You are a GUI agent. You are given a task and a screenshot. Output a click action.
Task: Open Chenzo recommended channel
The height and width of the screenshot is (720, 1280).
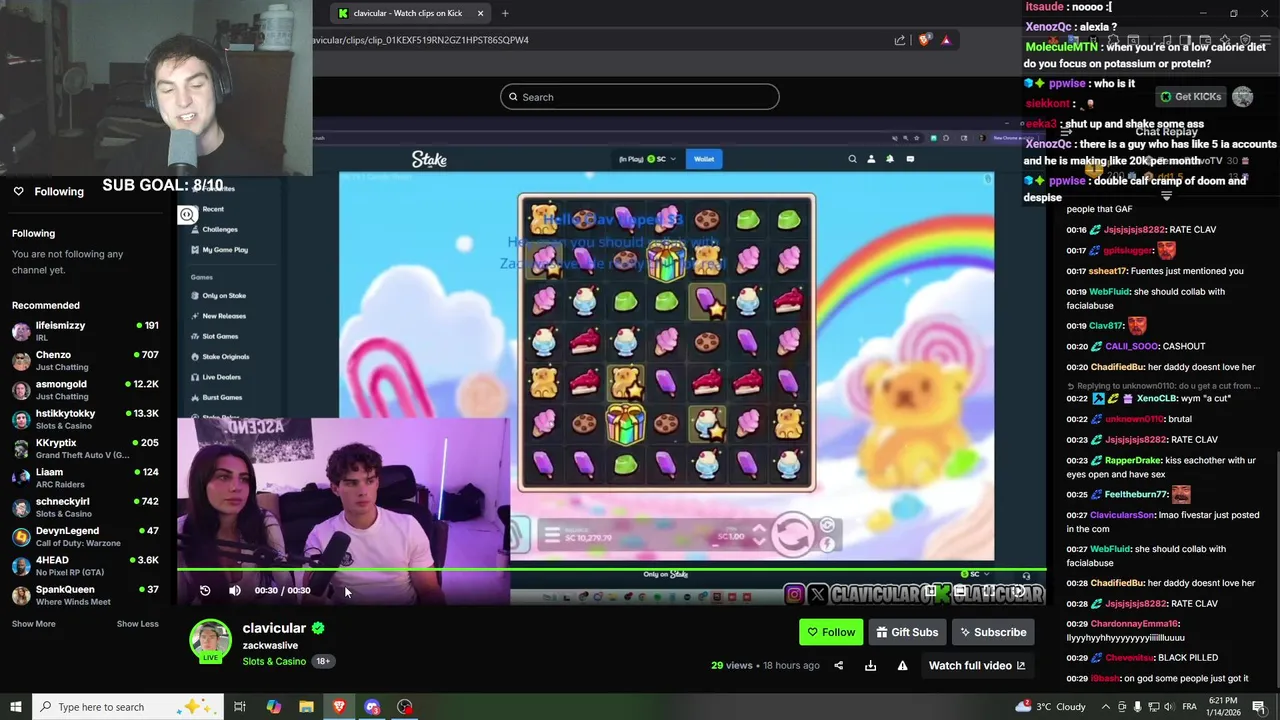click(x=85, y=360)
